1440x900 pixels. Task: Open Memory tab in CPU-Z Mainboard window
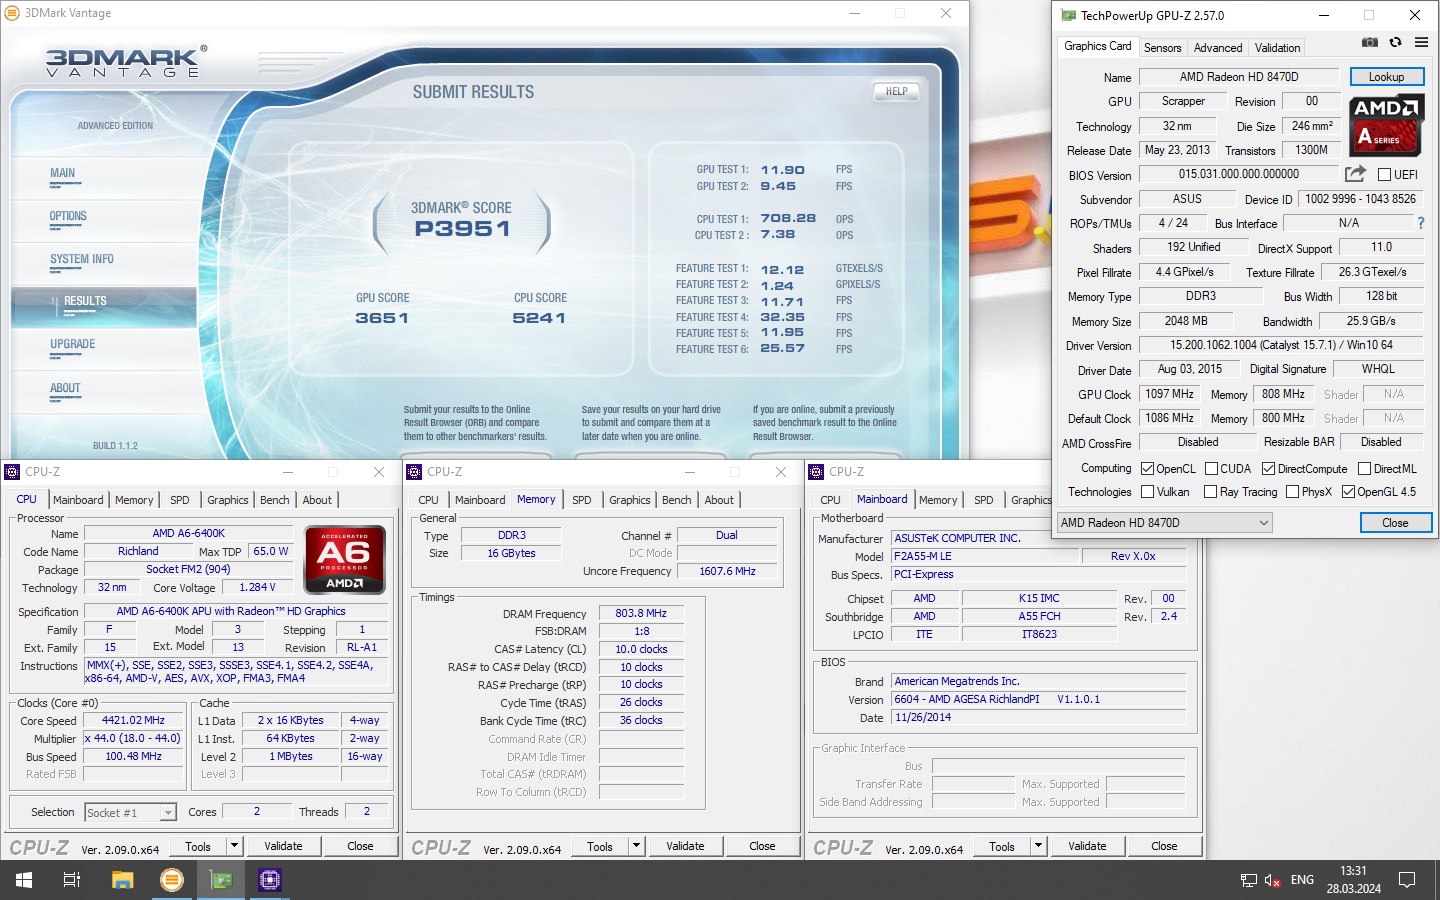click(938, 500)
